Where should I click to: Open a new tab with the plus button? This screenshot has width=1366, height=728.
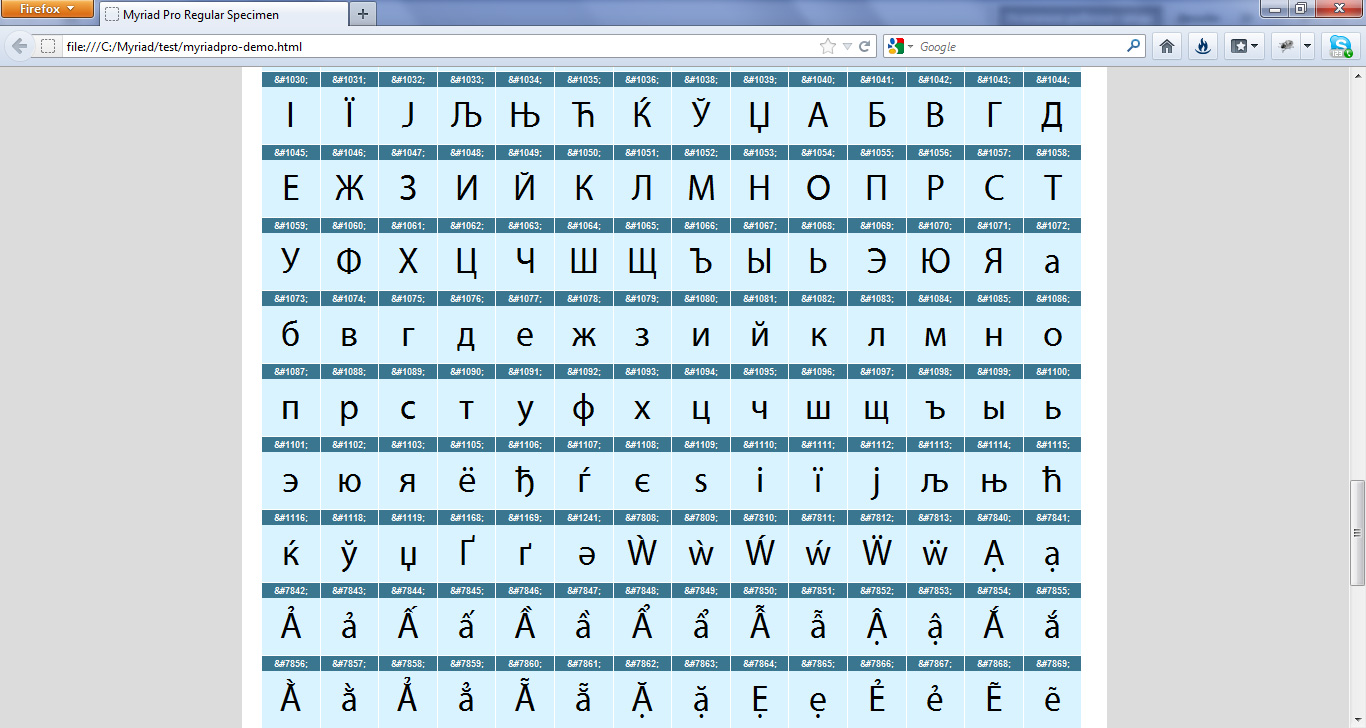click(362, 14)
